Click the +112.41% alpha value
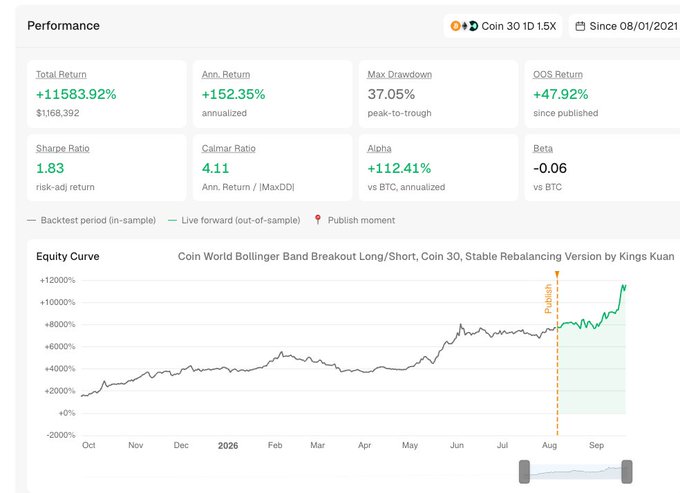This screenshot has height=493, width=680. click(399, 168)
